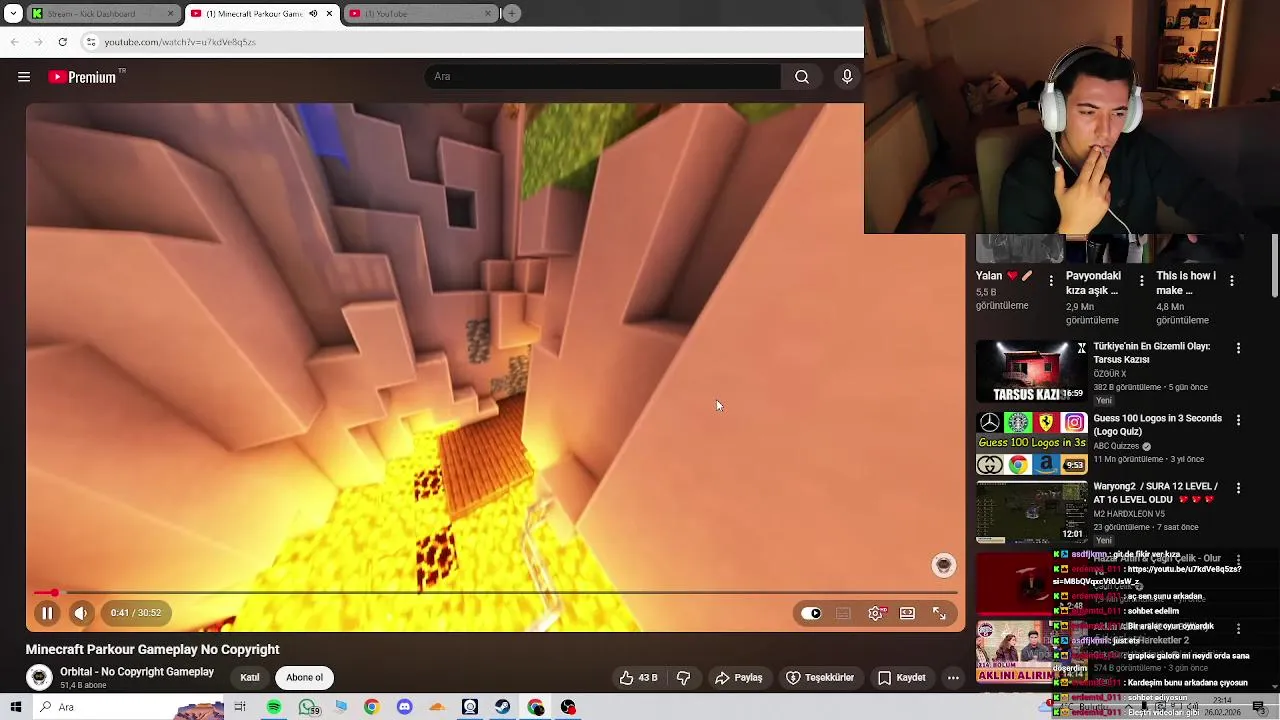Screen dimensions: 1280x720
Task: Open the YouTube hamburger guide menu
Action: tap(24, 77)
